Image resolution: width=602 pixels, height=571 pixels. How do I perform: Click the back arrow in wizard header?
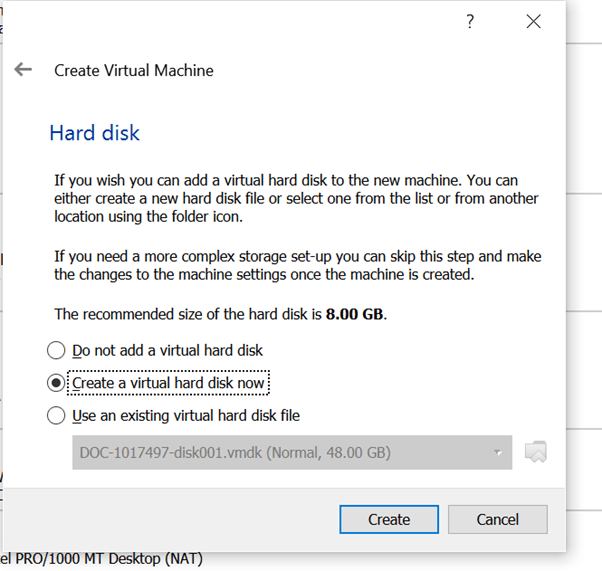pos(24,70)
